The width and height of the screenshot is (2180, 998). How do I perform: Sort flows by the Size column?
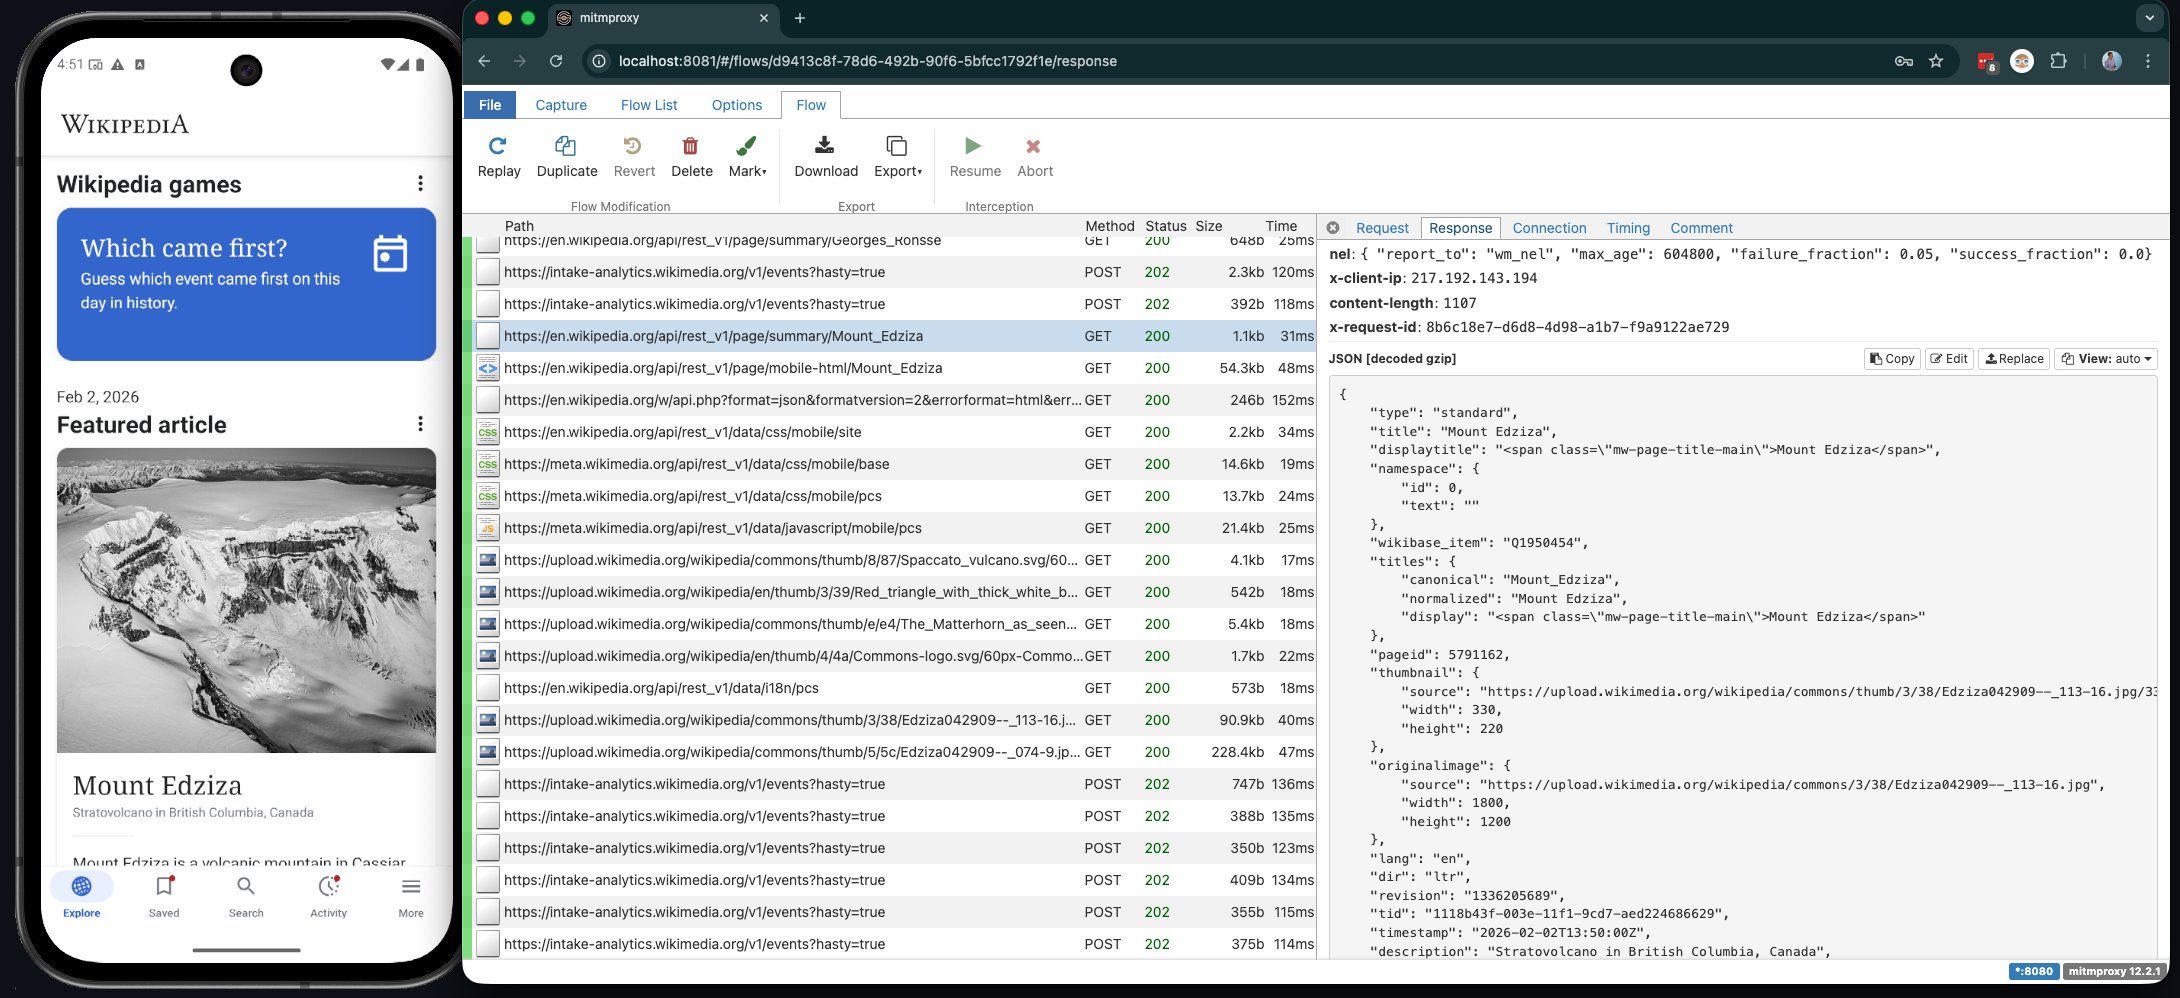(1209, 226)
